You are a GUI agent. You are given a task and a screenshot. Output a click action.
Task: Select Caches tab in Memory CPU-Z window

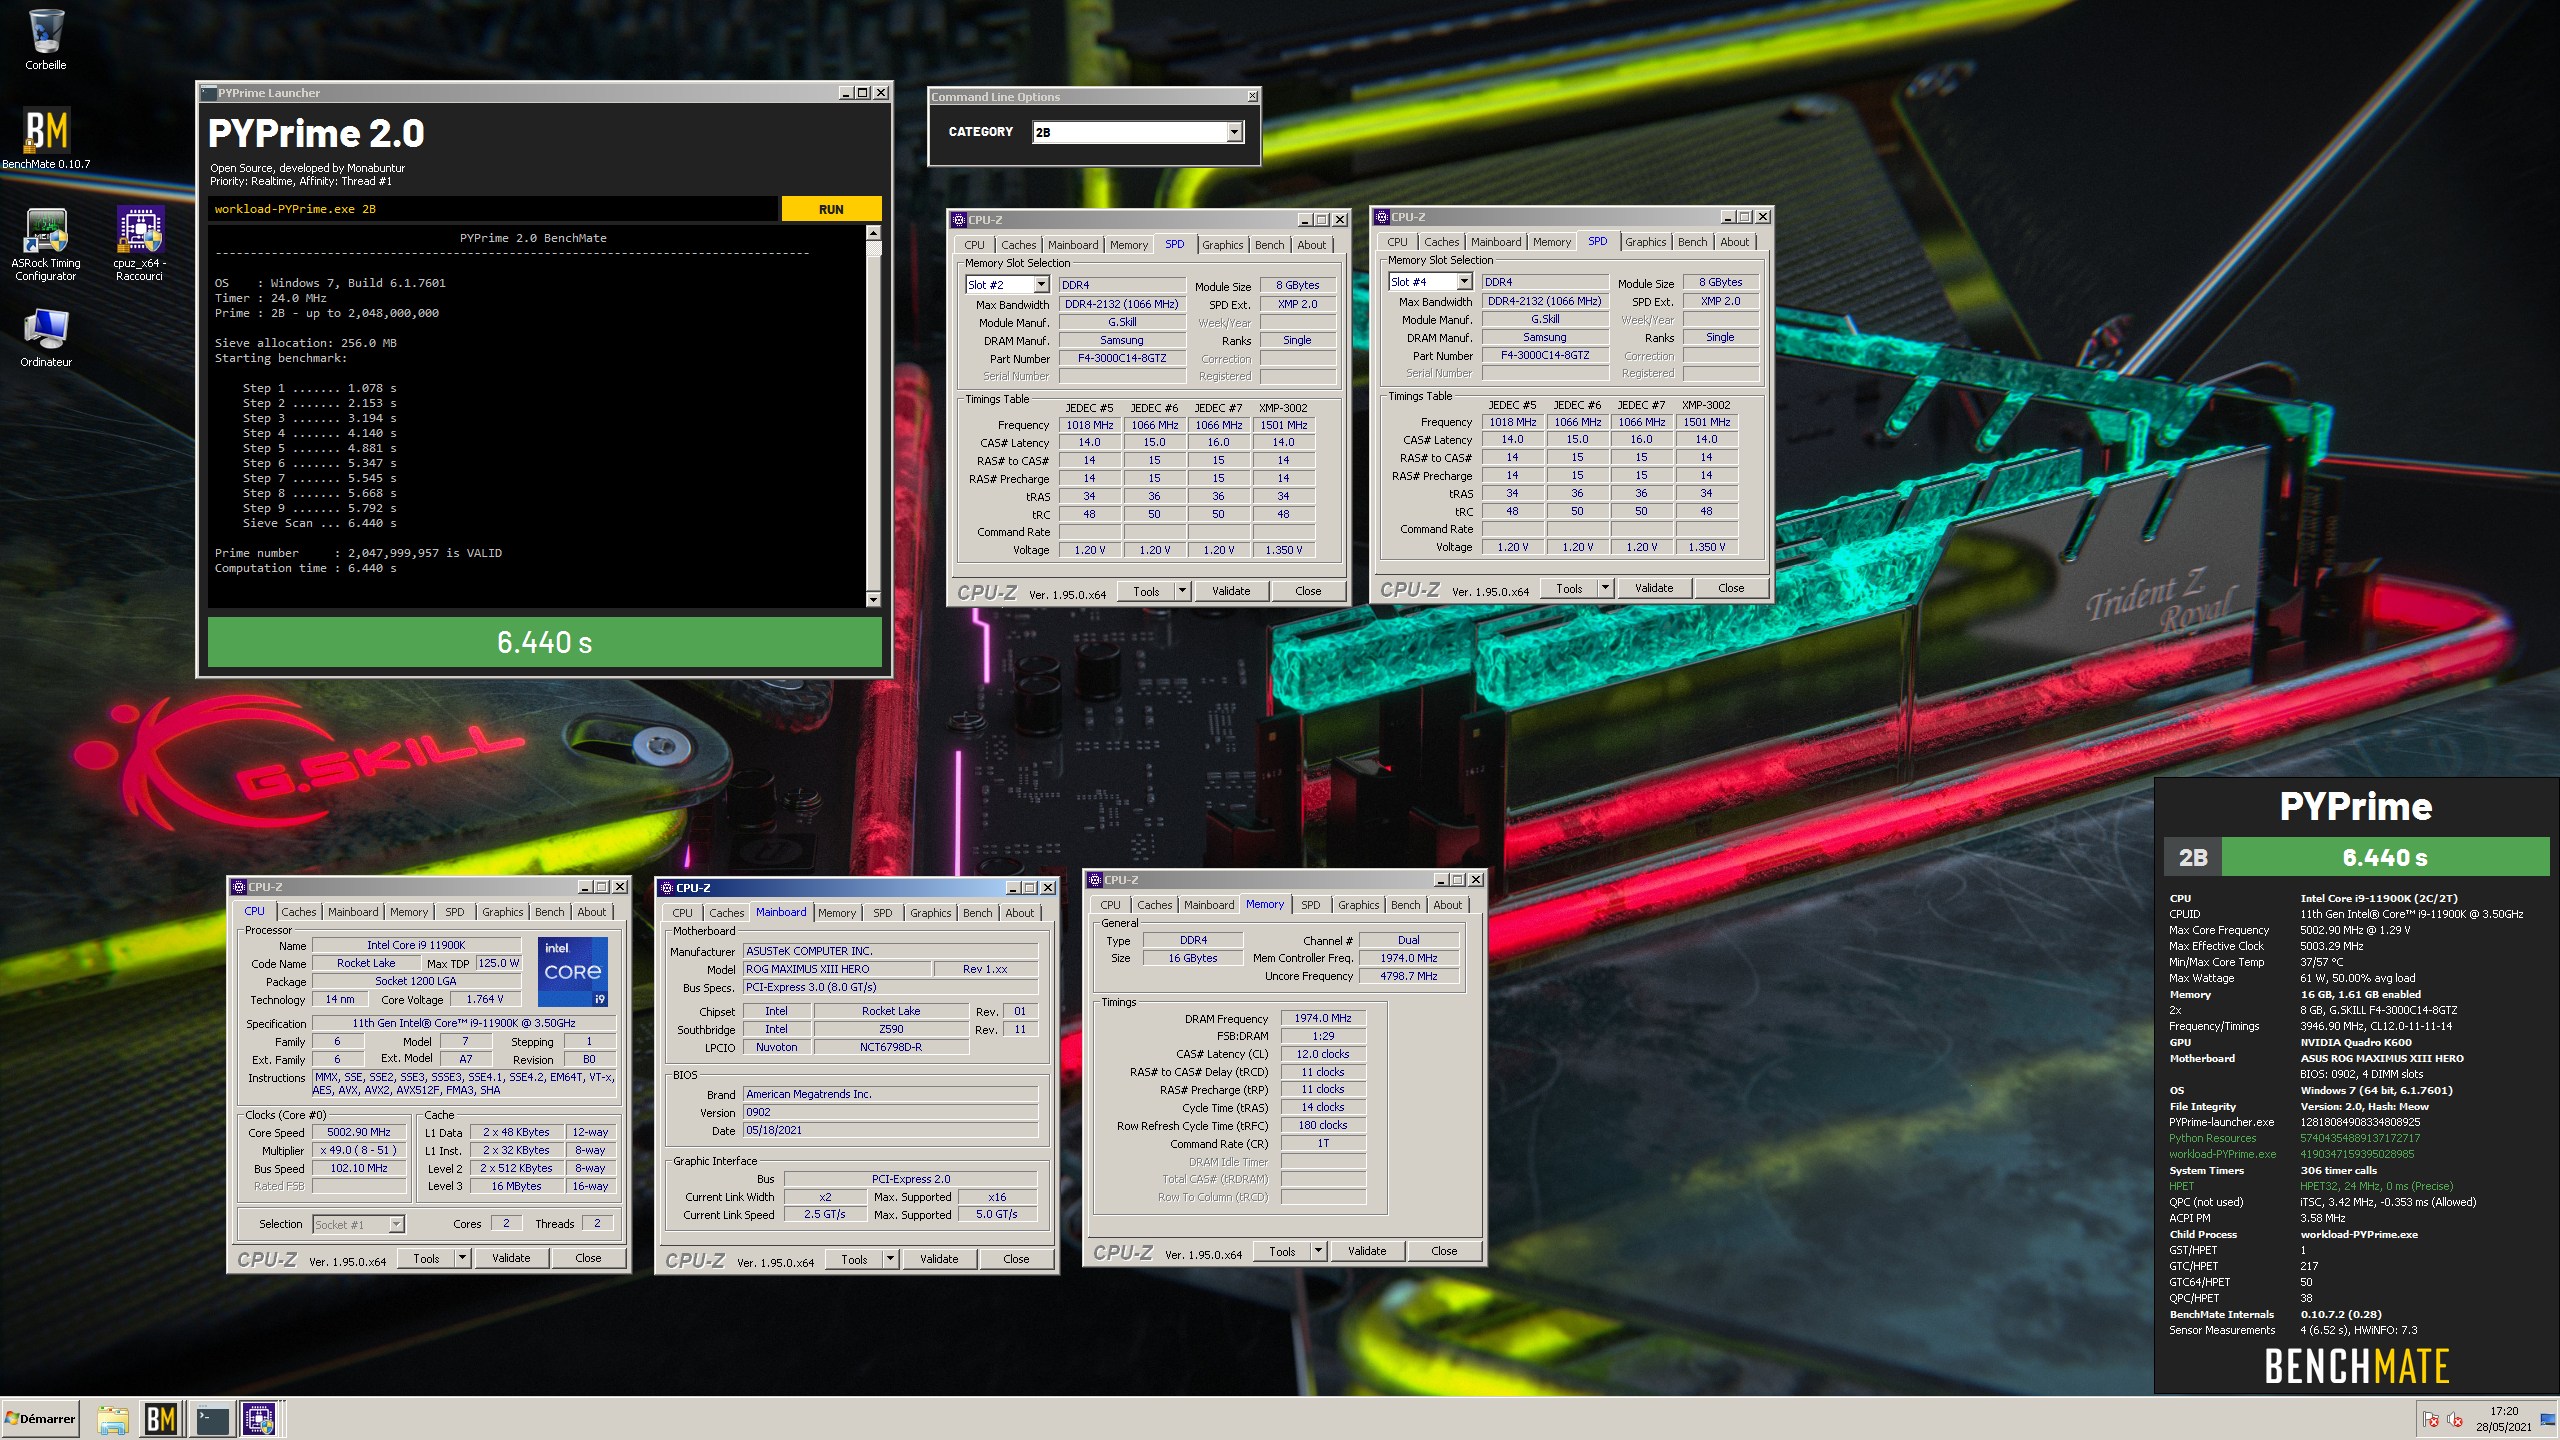1154,905
